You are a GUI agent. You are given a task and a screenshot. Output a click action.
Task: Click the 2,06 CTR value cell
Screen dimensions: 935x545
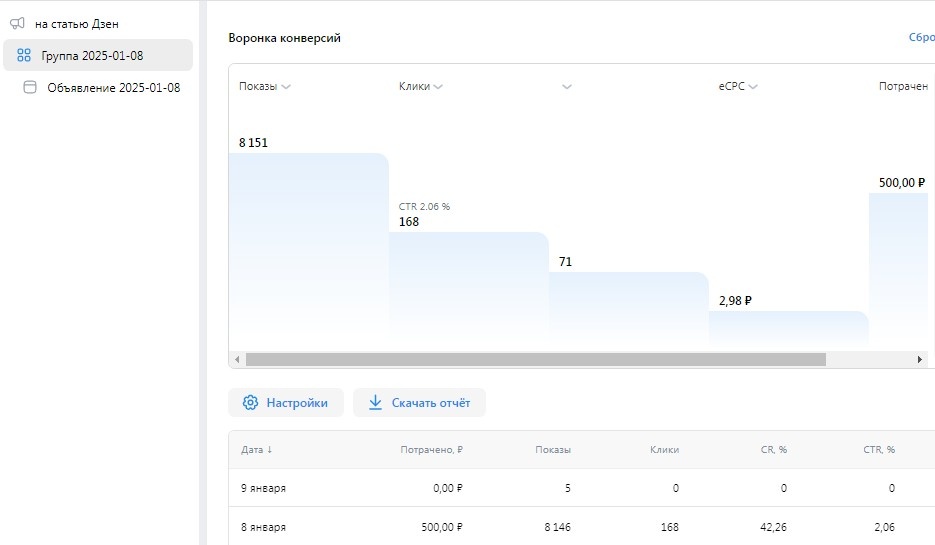pos(884,527)
